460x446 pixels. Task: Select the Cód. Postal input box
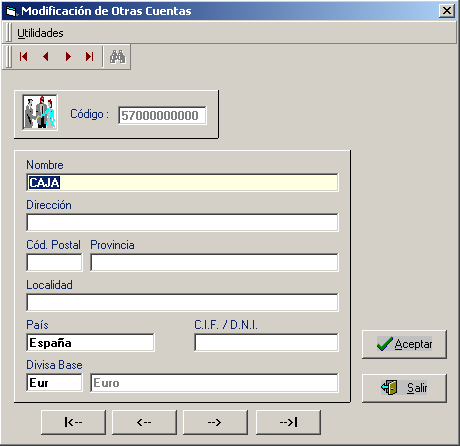tap(54, 262)
